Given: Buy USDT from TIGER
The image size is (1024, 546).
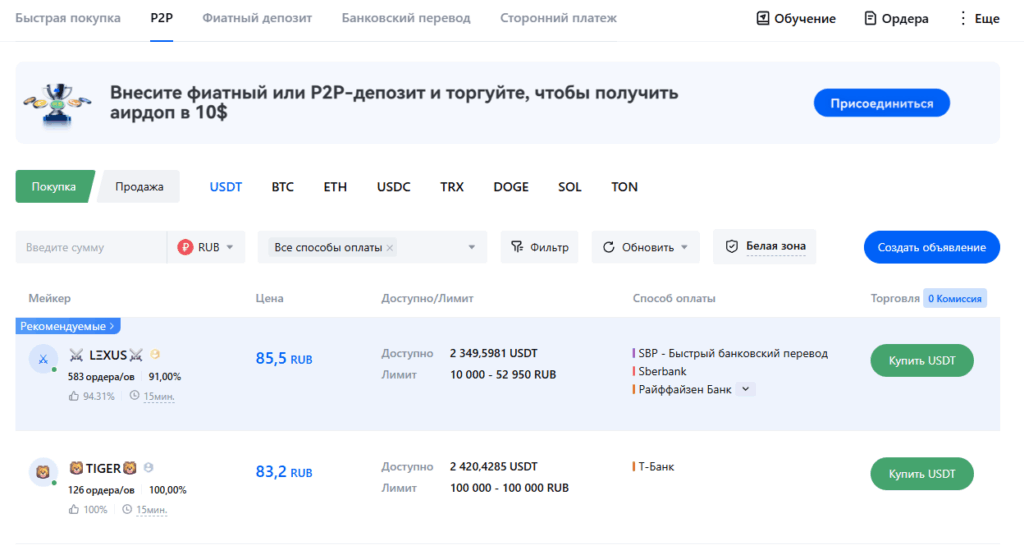Looking at the screenshot, I should (x=921, y=474).
